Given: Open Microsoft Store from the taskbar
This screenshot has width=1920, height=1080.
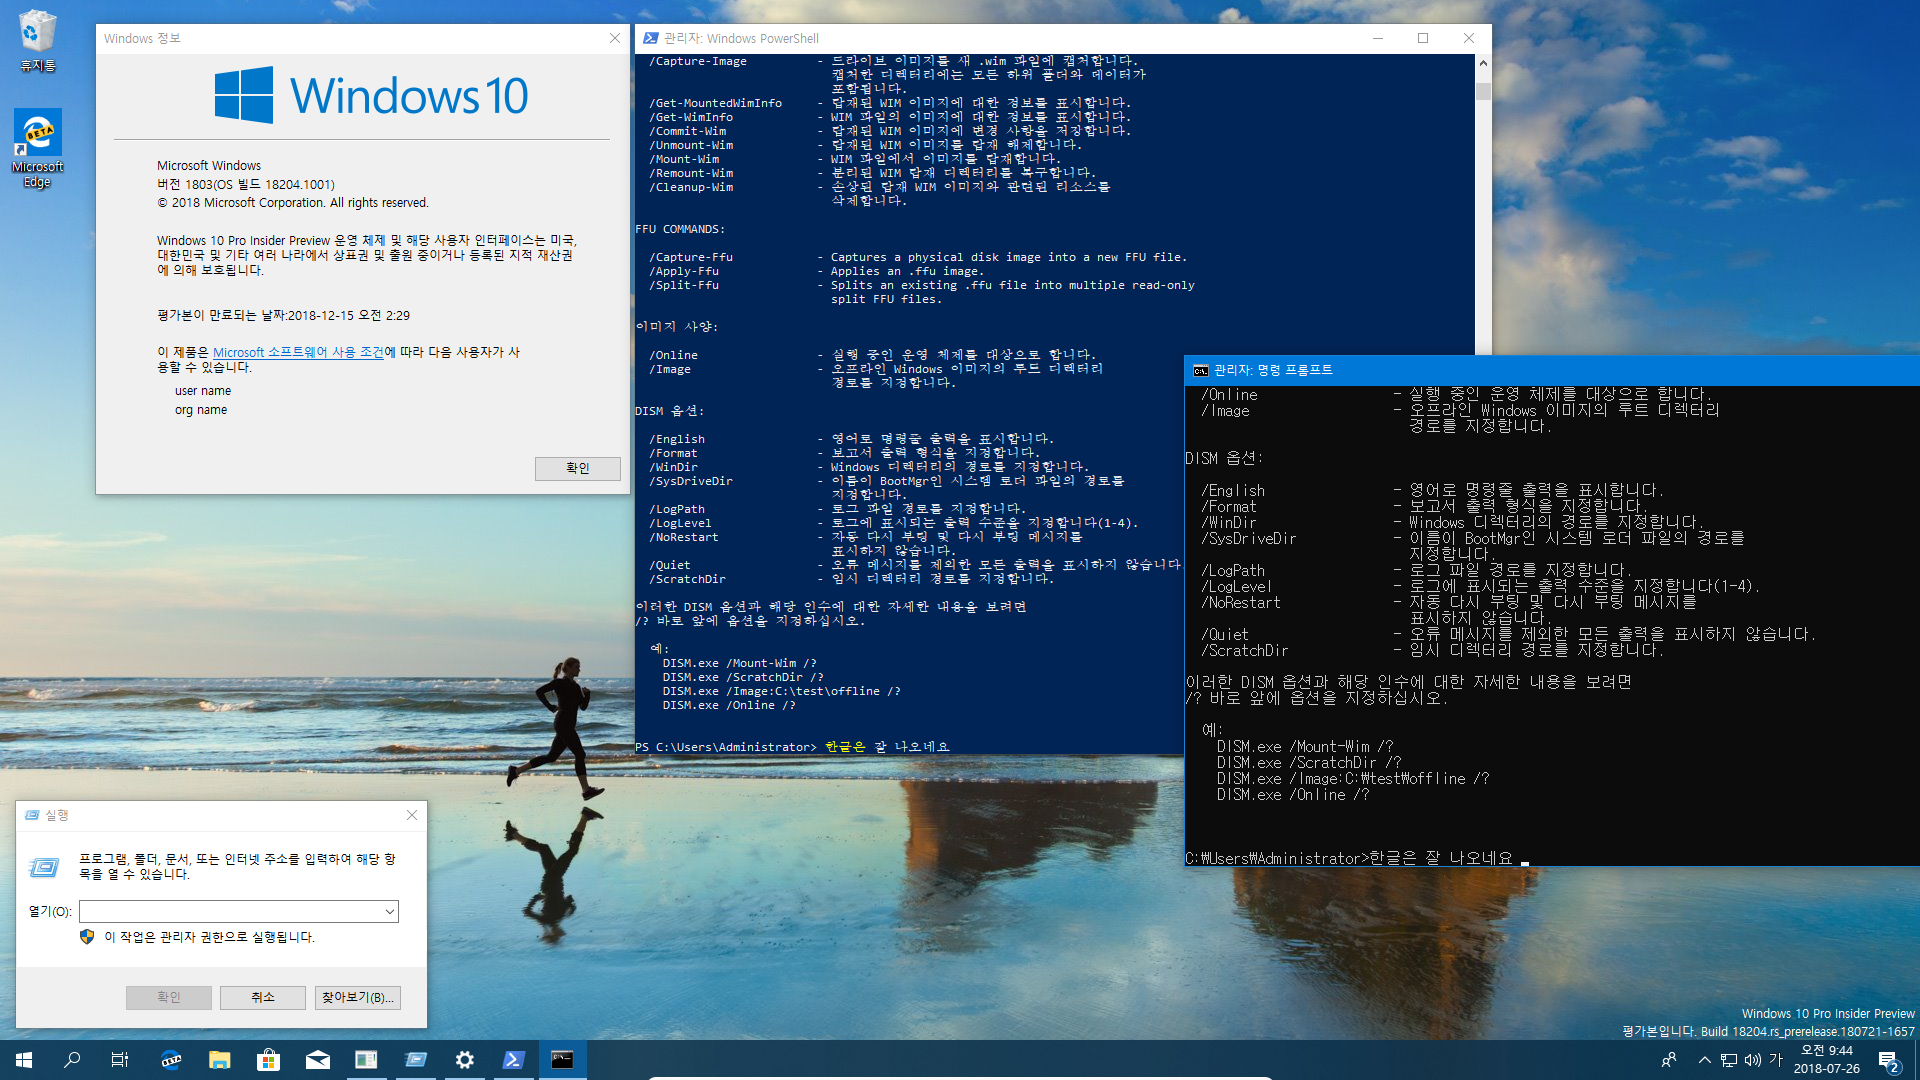Looking at the screenshot, I should [269, 1060].
